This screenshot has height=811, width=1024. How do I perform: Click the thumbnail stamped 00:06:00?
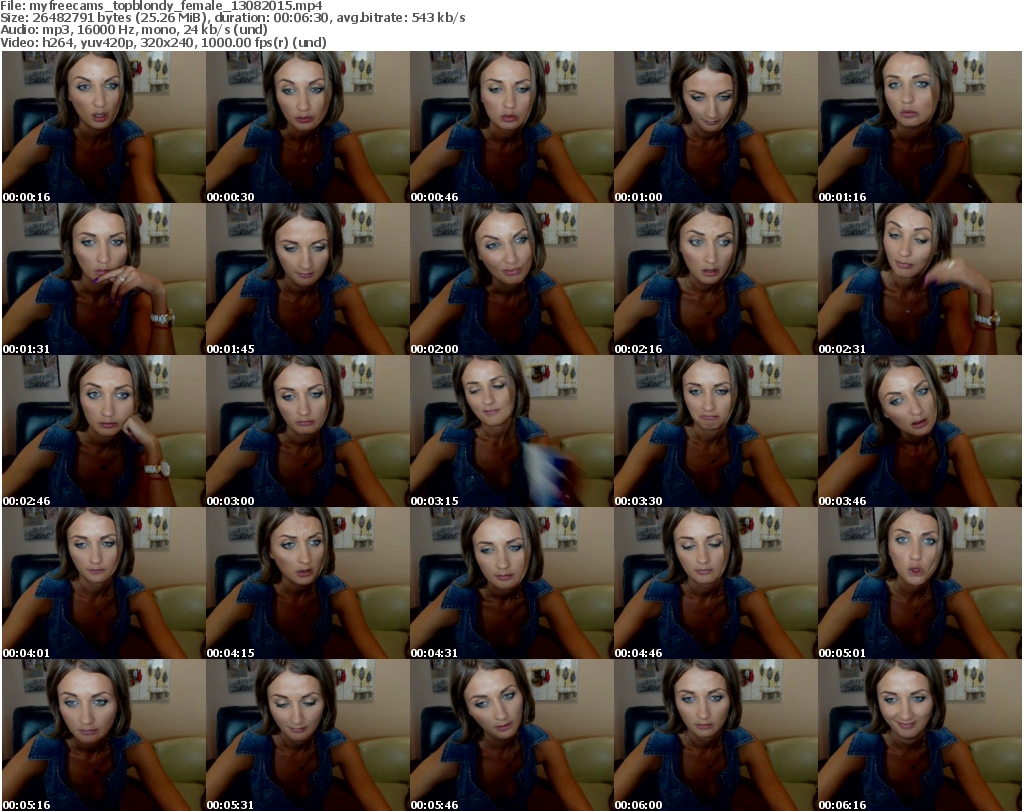pos(716,735)
